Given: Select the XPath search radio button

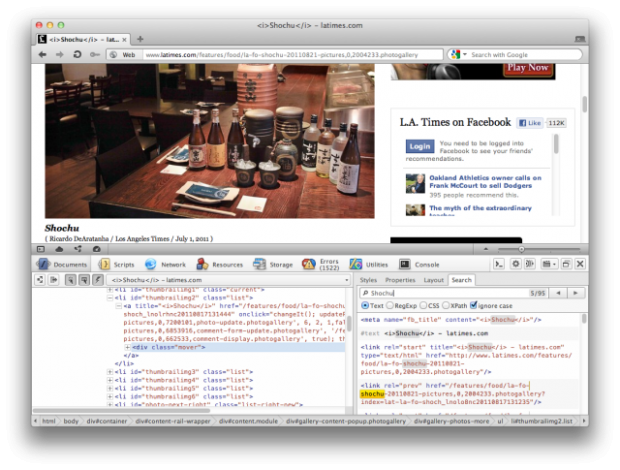Looking at the screenshot, I should coord(446,306).
